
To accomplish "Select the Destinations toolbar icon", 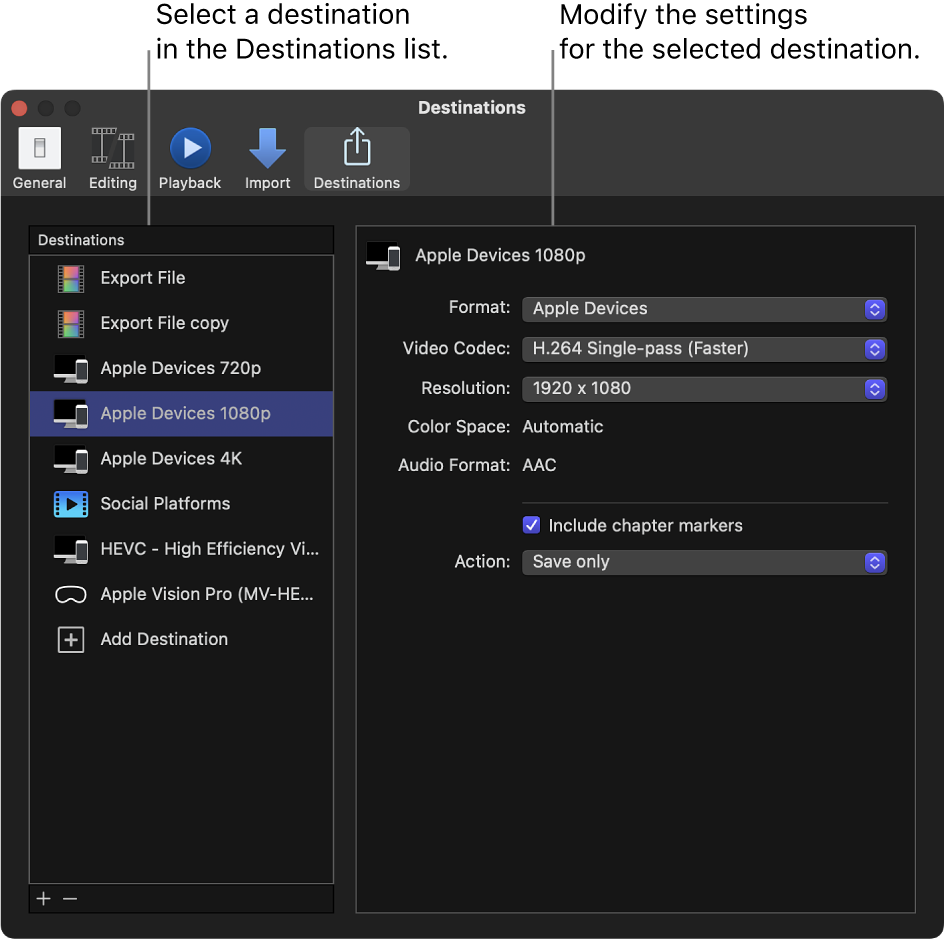I will 356,156.
